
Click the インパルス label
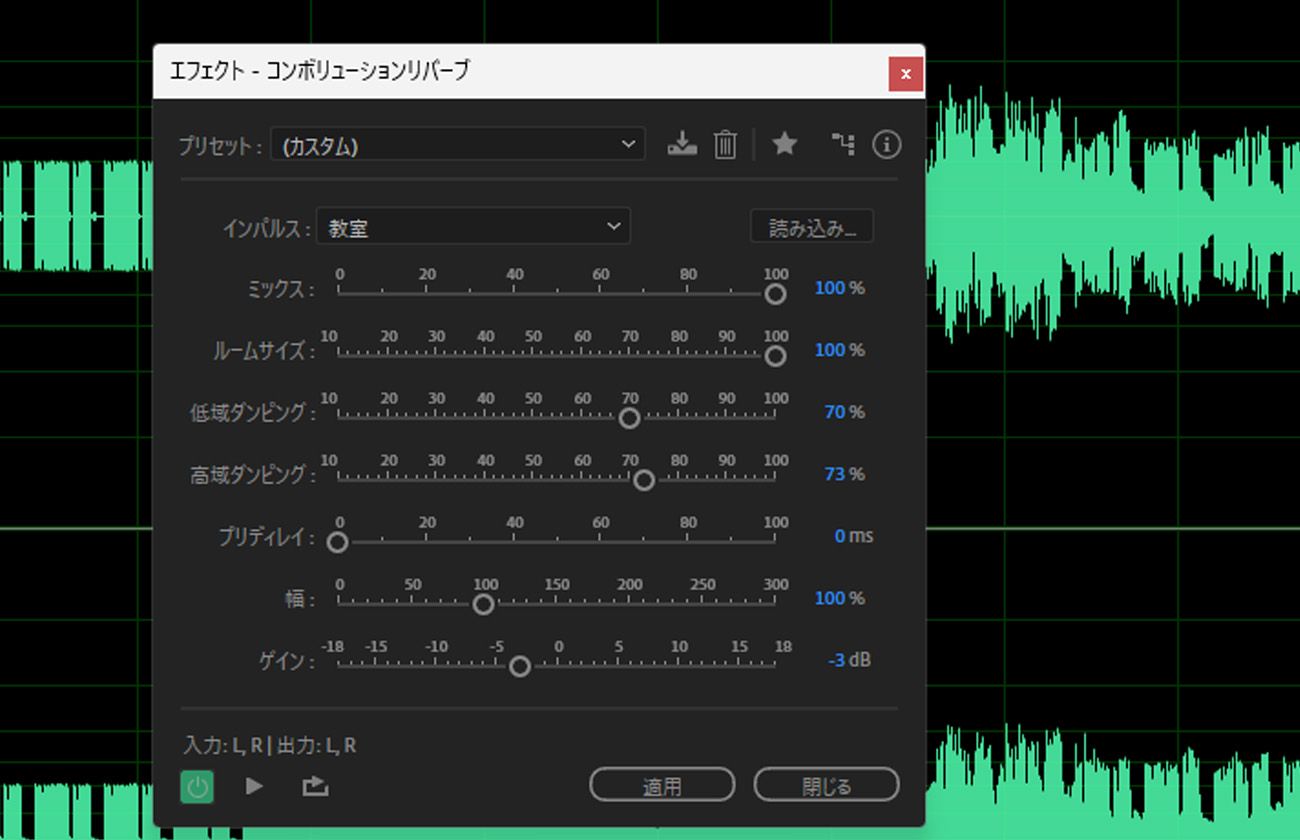[265, 228]
